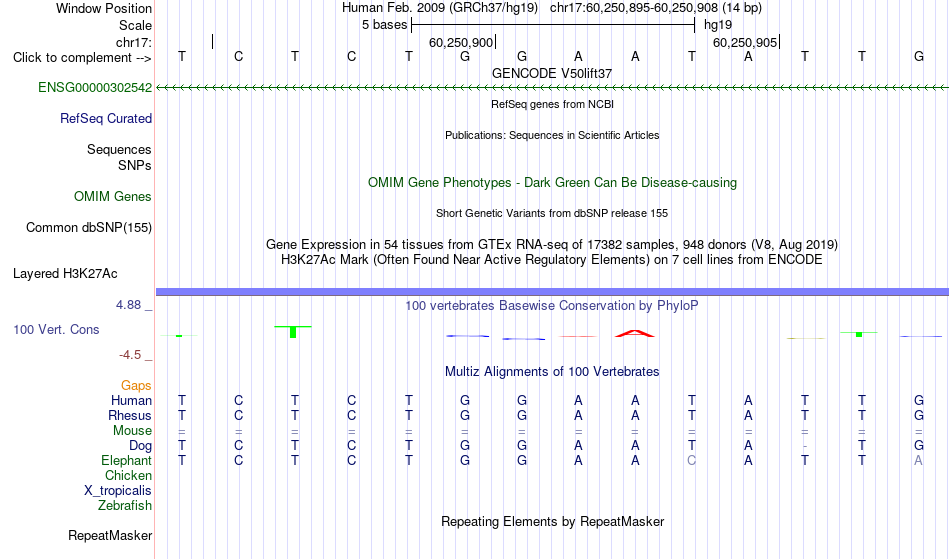This screenshot has height=559, width=950.
Task: Click the Dog species label
Action: (x=141, y=446)
